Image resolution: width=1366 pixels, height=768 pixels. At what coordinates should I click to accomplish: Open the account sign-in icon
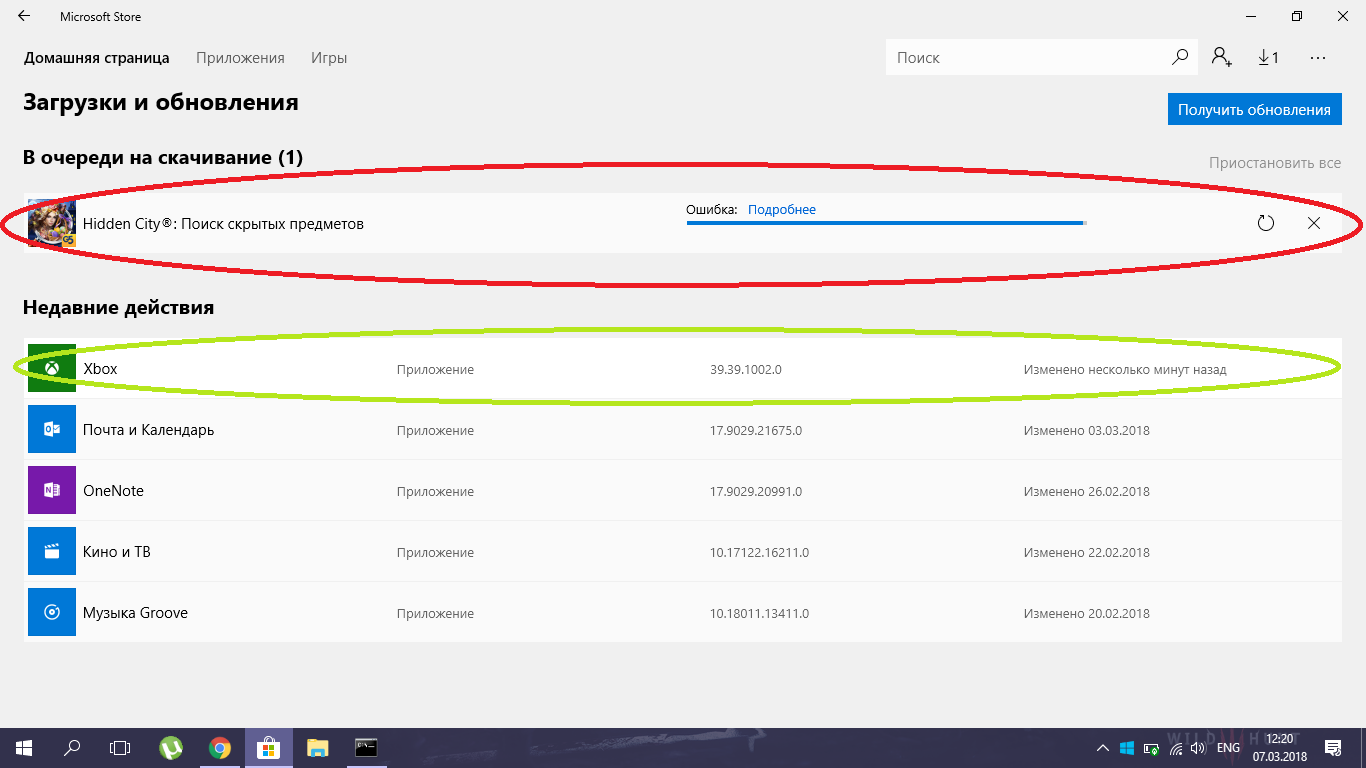tap(1222, 57)
